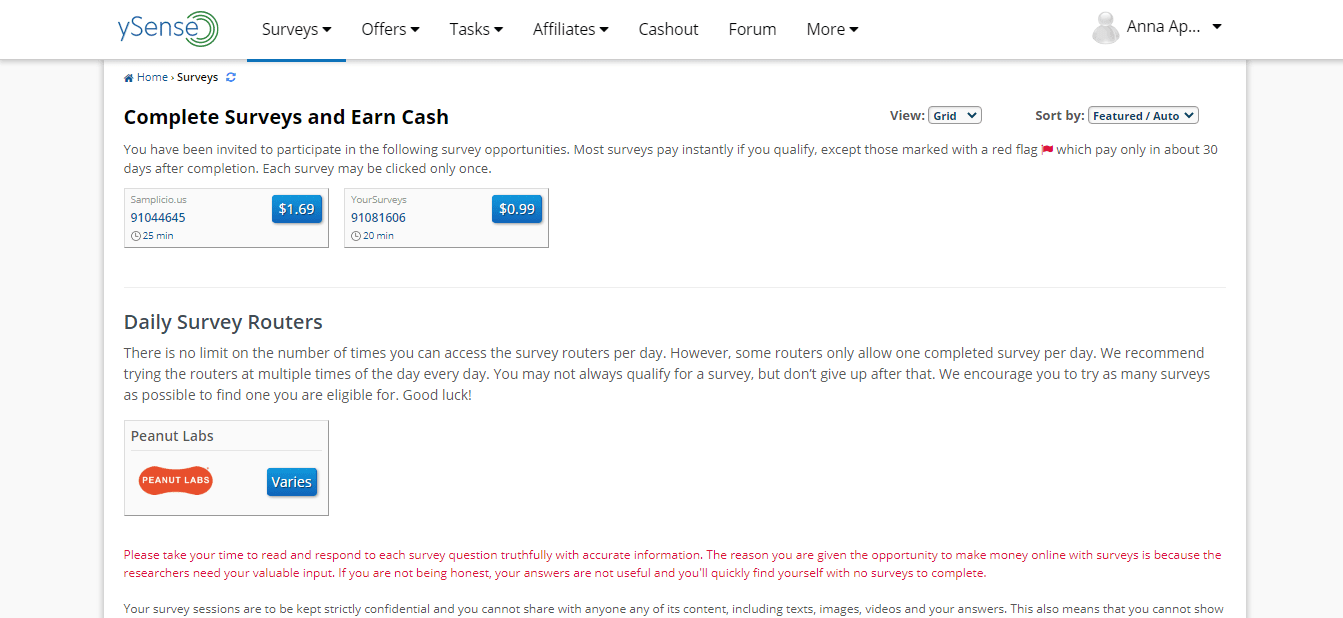Open the Surveys dropdown menu
The width and height of the screenshot is (1343, 618).
point(296,29)
